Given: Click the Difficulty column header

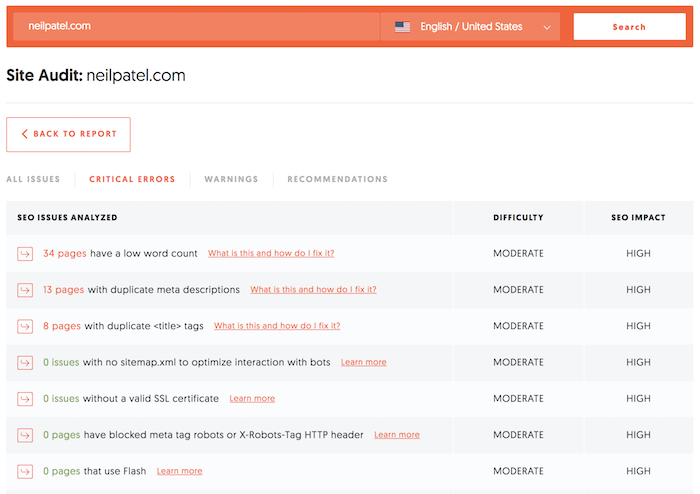Looking at the screenshot, I should [518, 218].
